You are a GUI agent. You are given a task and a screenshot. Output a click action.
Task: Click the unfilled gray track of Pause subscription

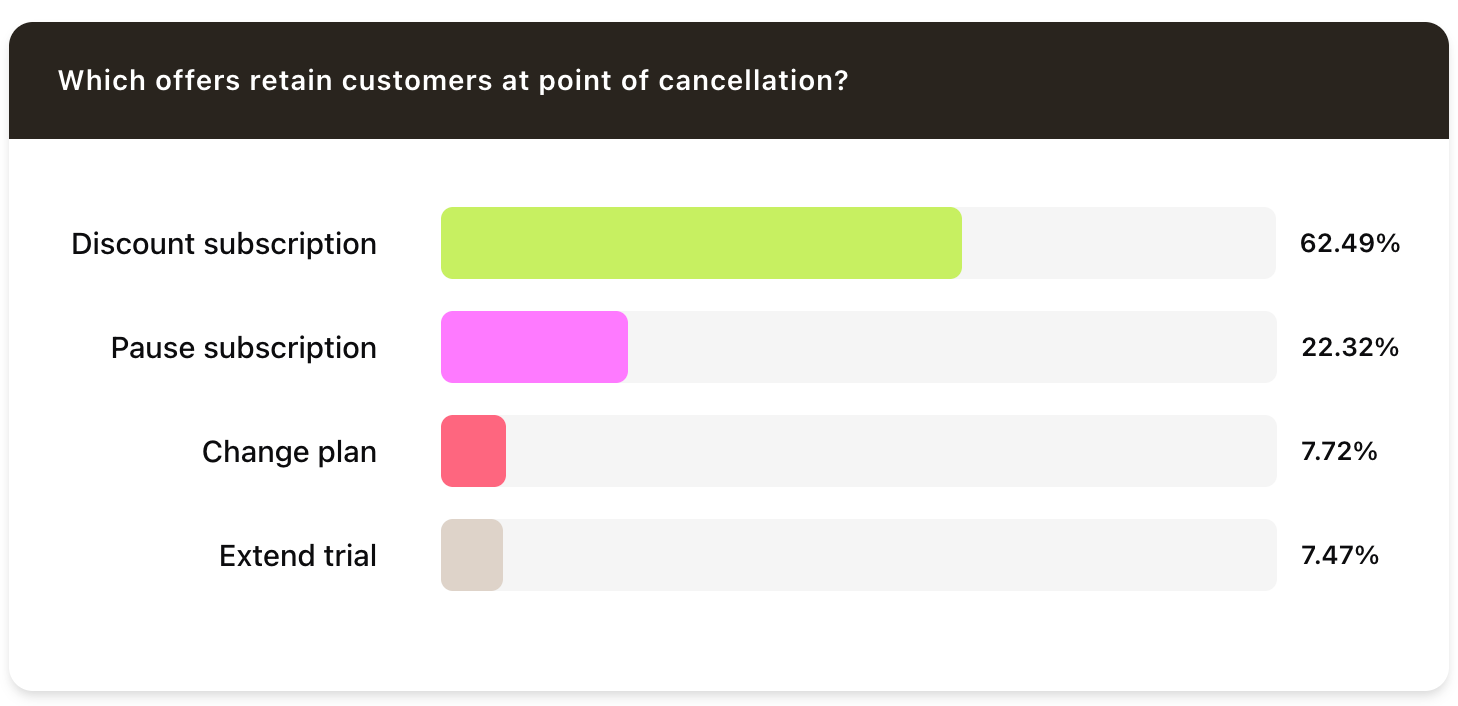click(x=950, y=347)
